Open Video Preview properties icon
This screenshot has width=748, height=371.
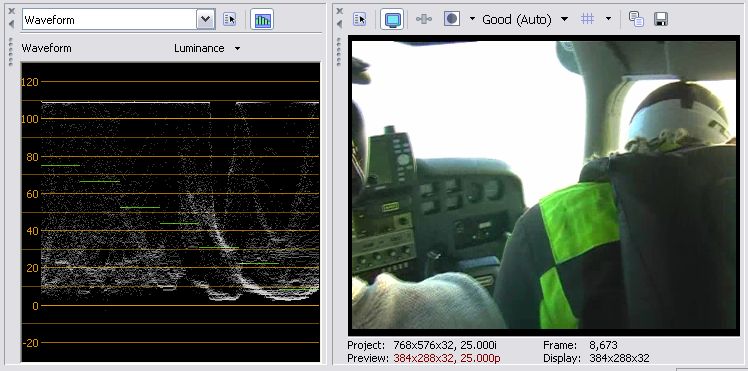click(x=360, y=20)
